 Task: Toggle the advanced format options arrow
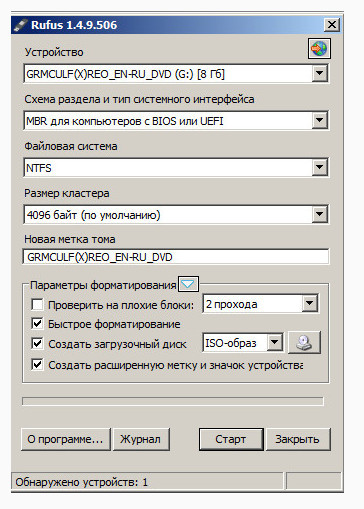pyautogui.click(x=188, y=284)
